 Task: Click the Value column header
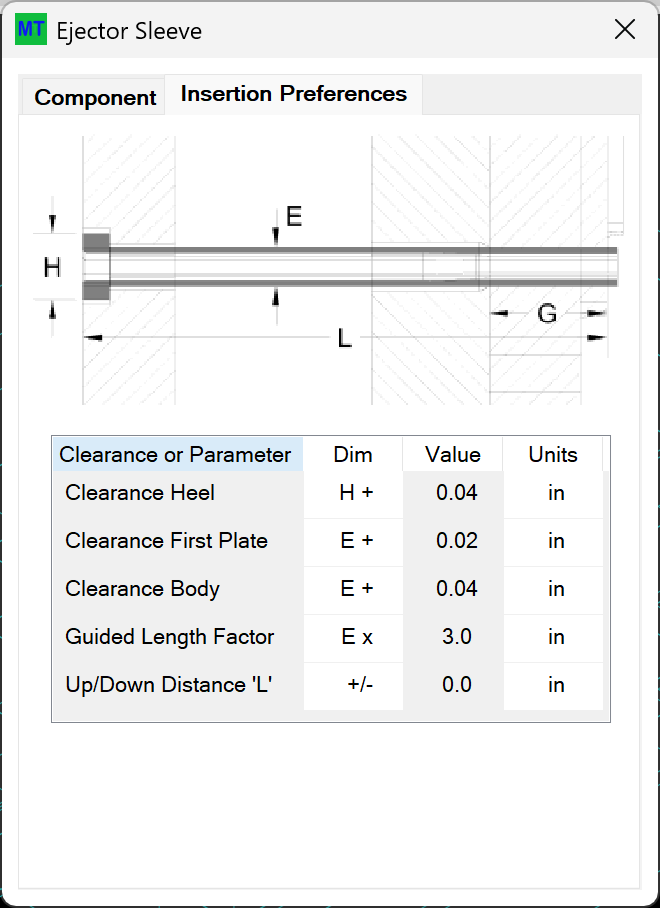pyautogui.click(x=453, y=455)
